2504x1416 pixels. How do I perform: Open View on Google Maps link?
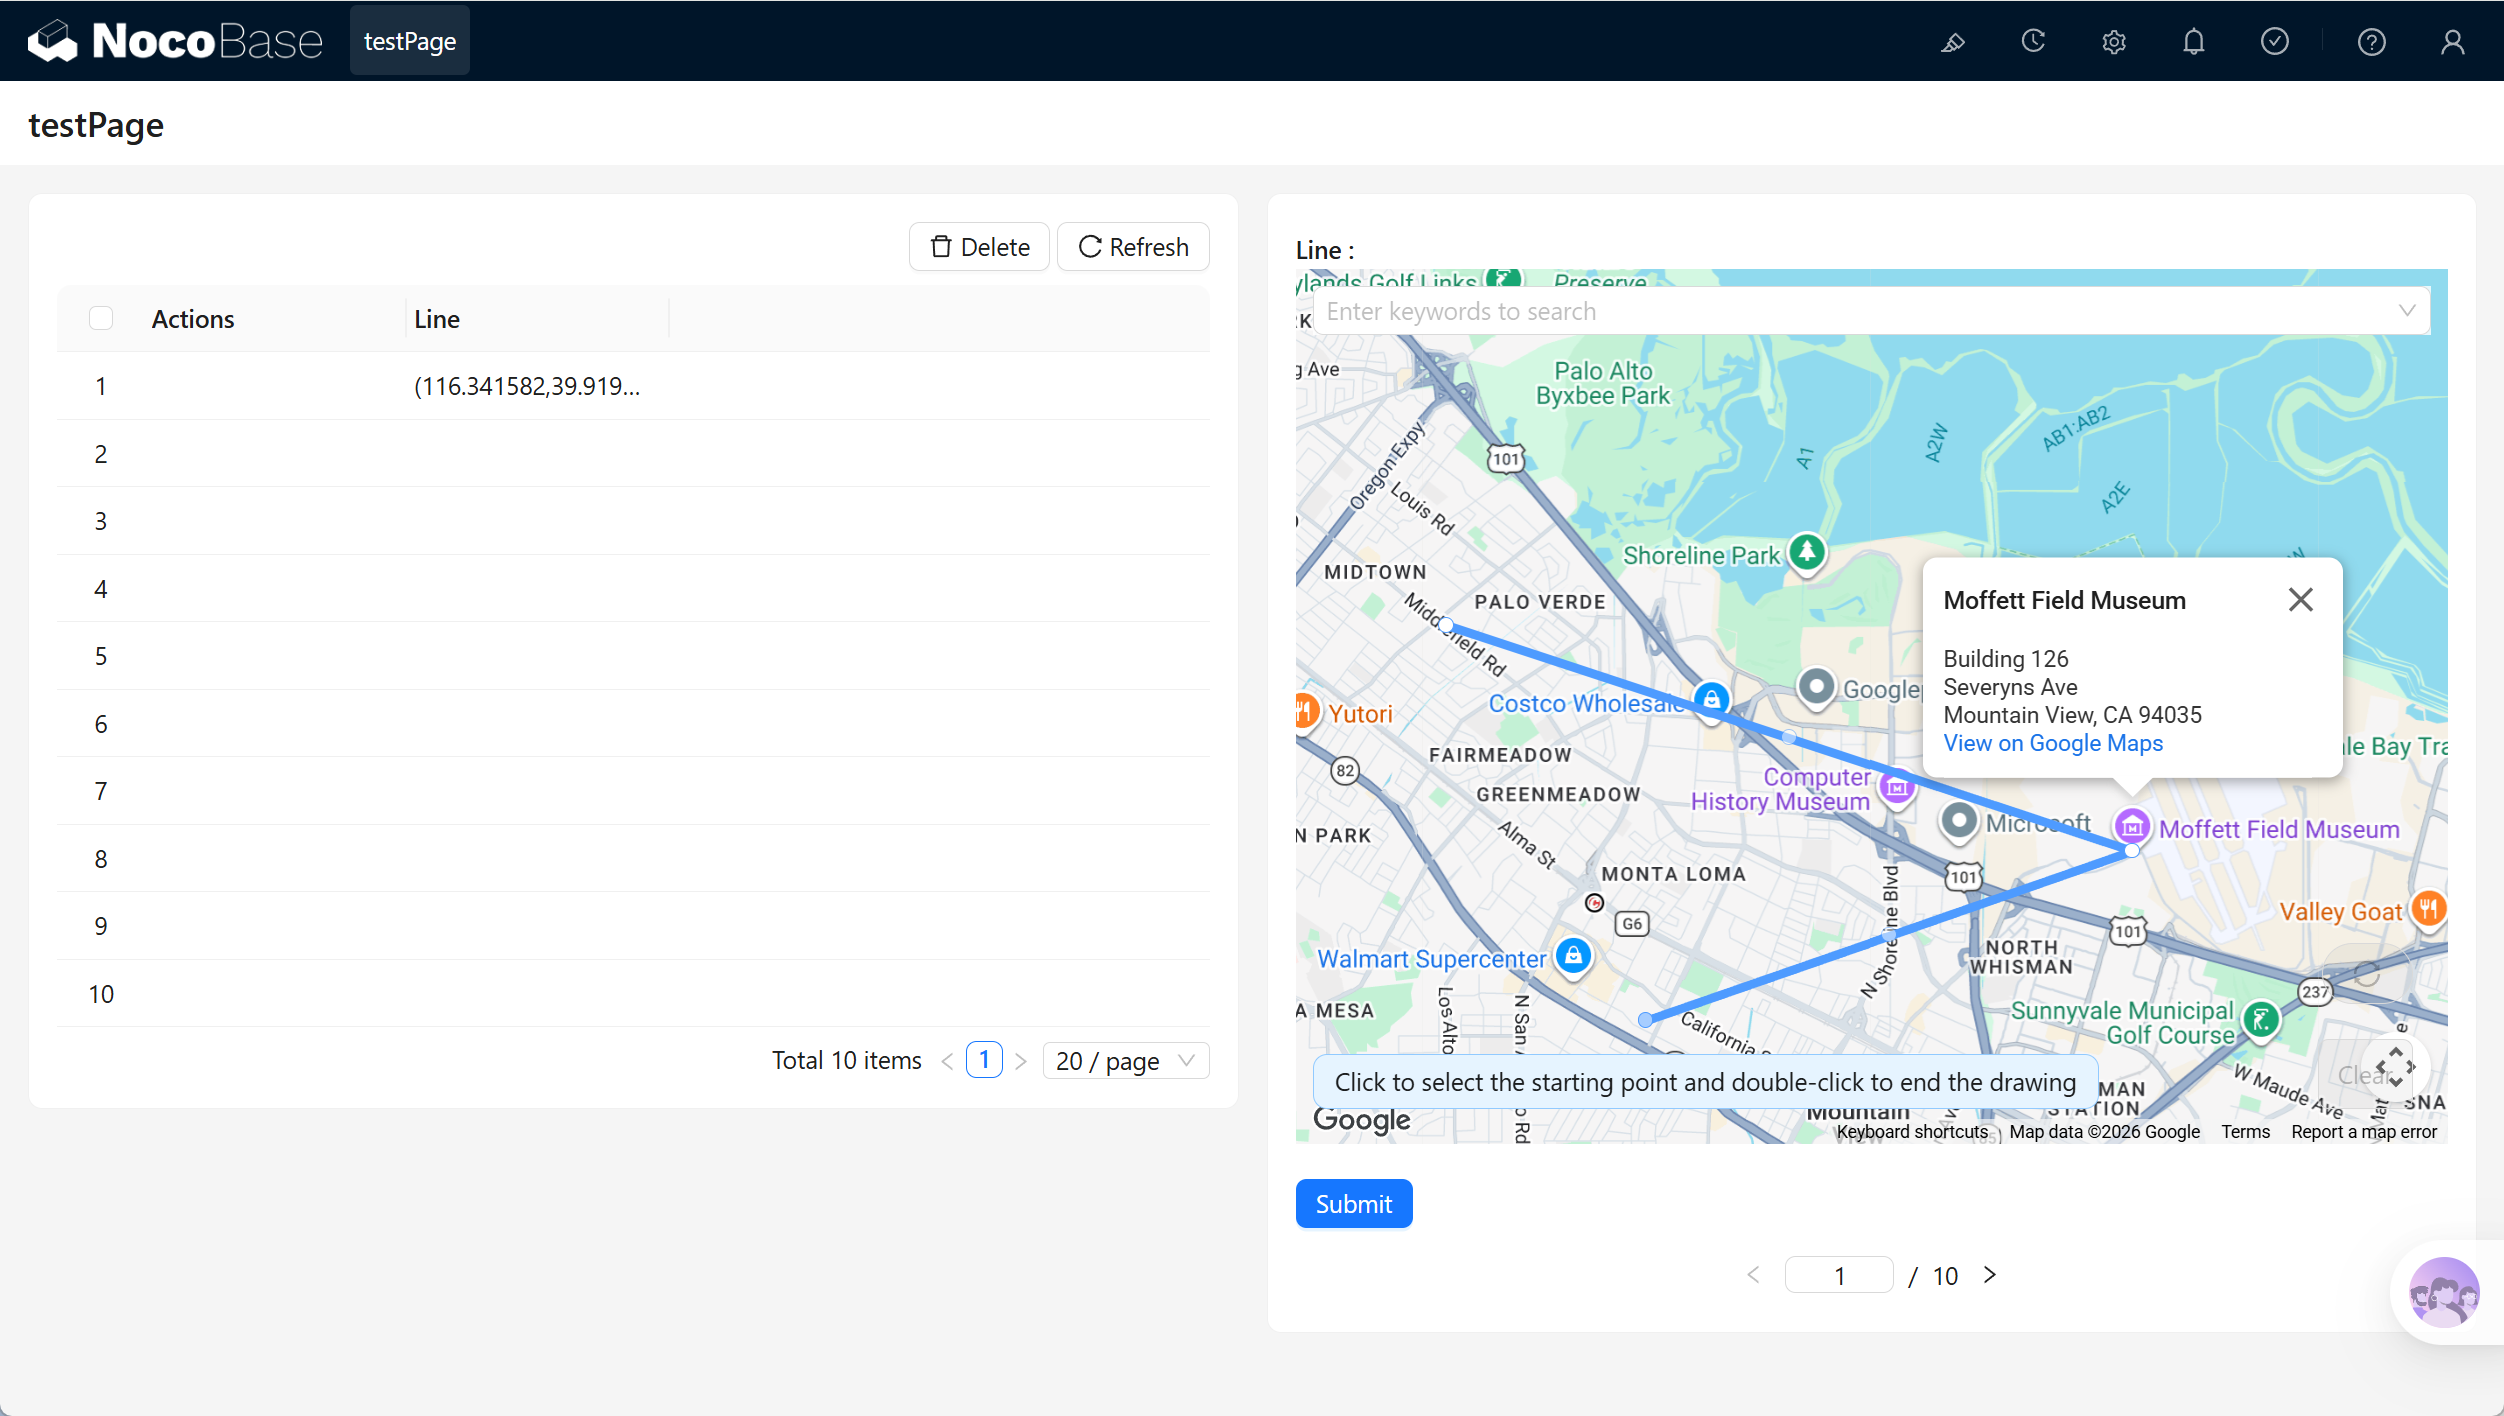pyautogui.click(x=2052, y=744)
